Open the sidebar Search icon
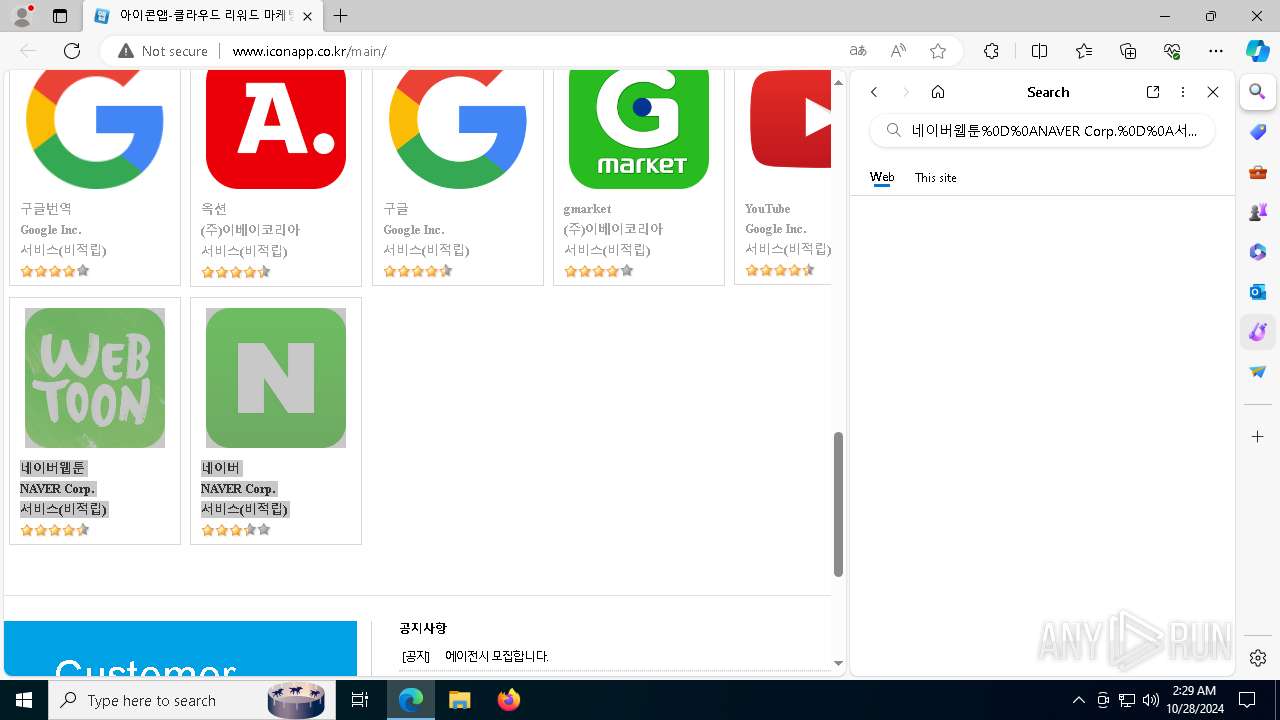This screenshot has width=1280, height=720. [x=1258, y=92]
